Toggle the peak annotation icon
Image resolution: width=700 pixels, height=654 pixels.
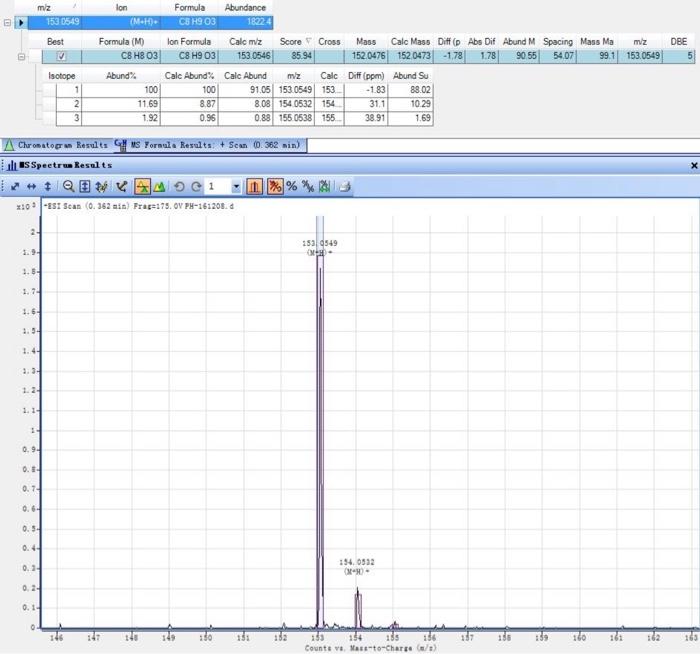pyautogui.click(x=142, y=187)
